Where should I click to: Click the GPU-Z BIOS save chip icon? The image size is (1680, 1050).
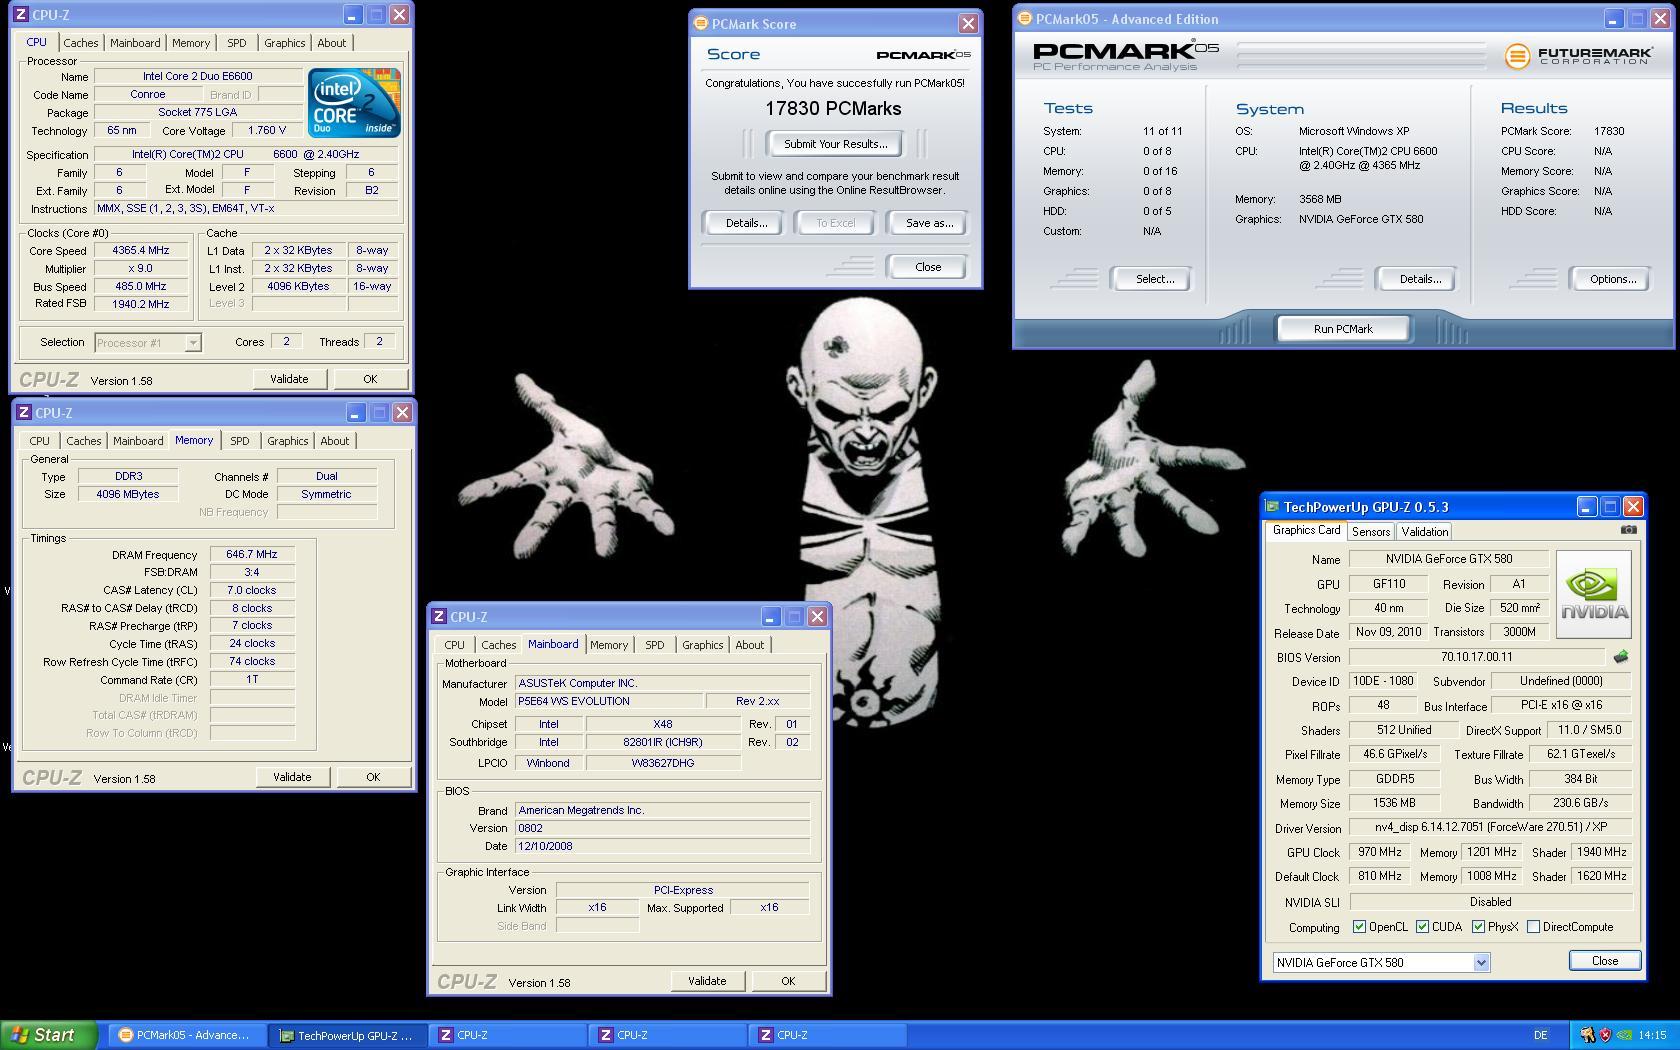click(1621, 657)
